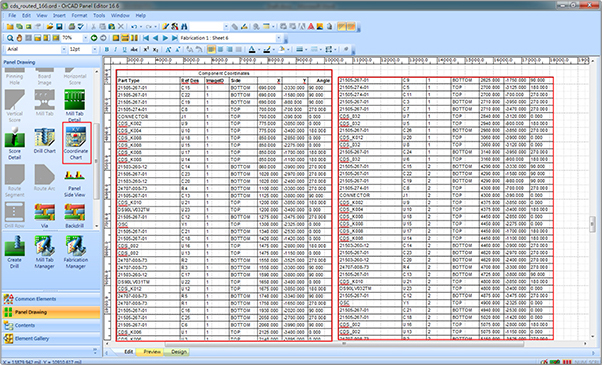602x365 pixels.
Task: Toggle Subscript formatting
Action: coord(155,50)
